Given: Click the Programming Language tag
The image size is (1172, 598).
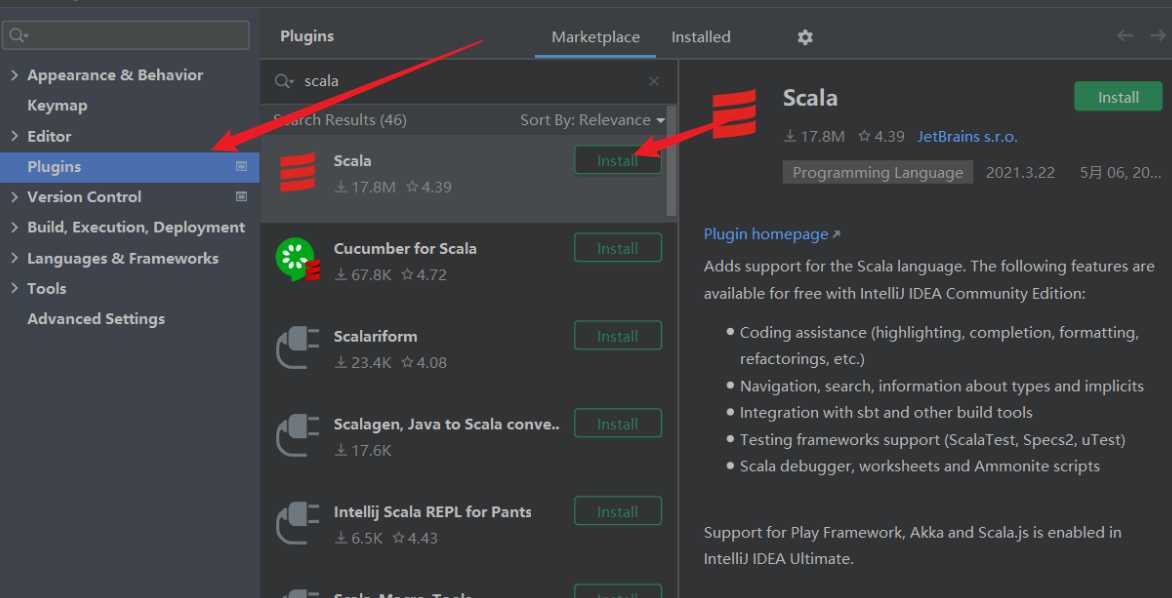Looking at the screenshot, I should pyautogui.click(x=878, y=173).
